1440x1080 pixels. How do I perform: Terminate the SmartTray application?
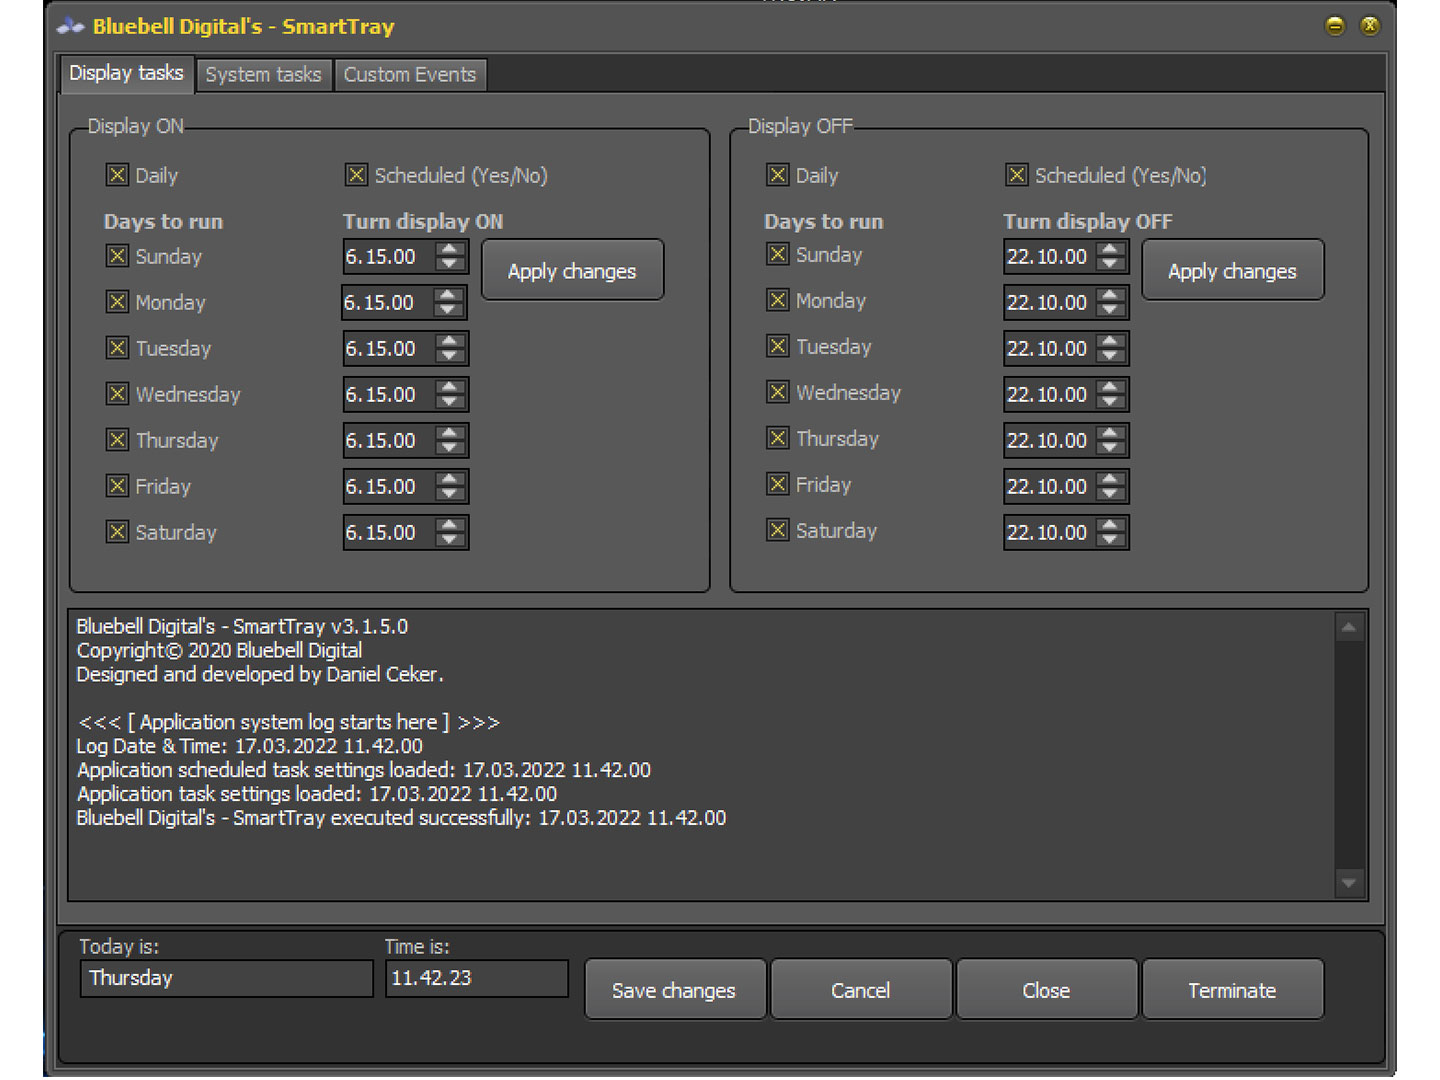point(1232,990)
